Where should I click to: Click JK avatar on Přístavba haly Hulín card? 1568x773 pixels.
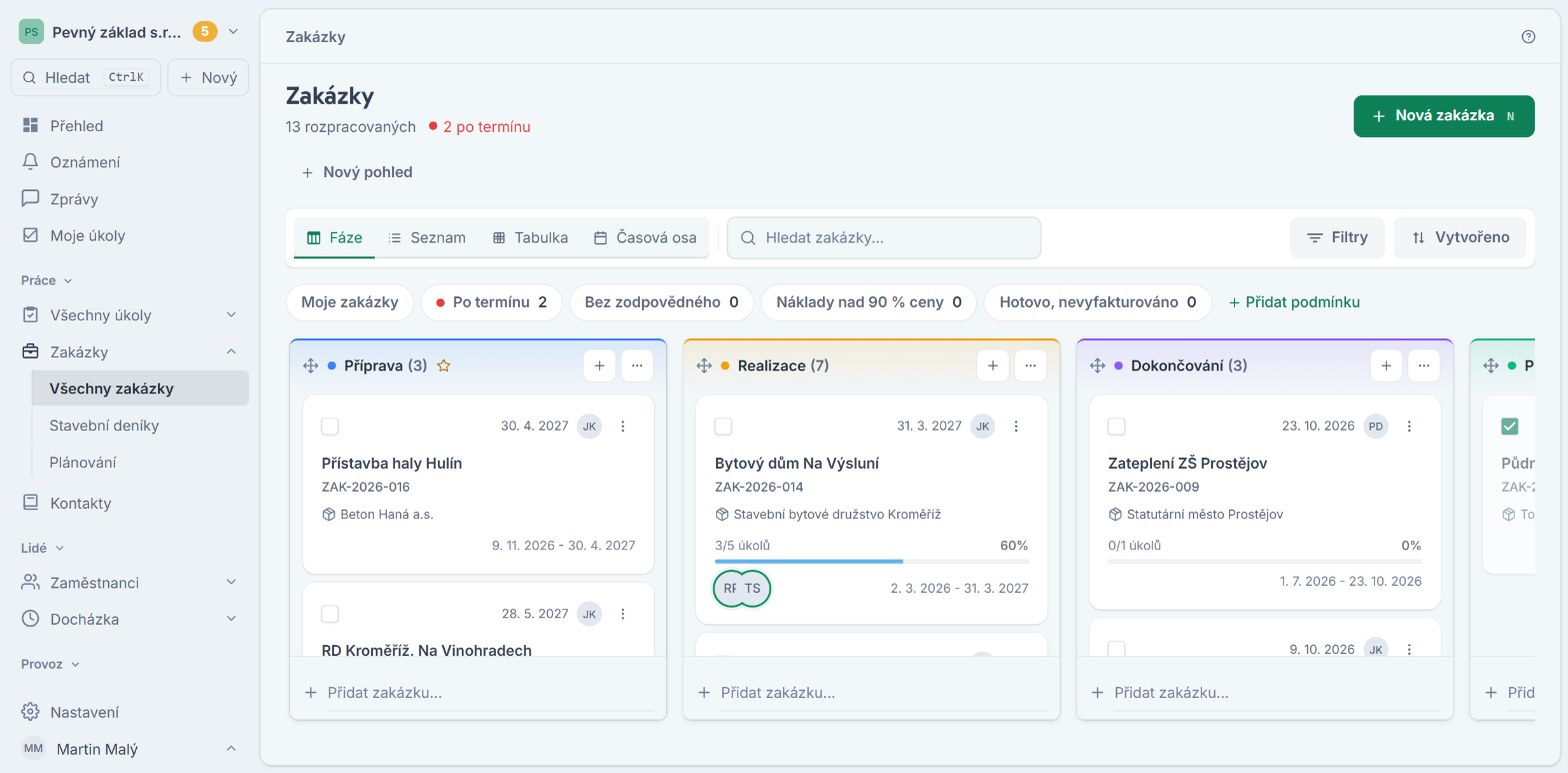click(589, 426)
